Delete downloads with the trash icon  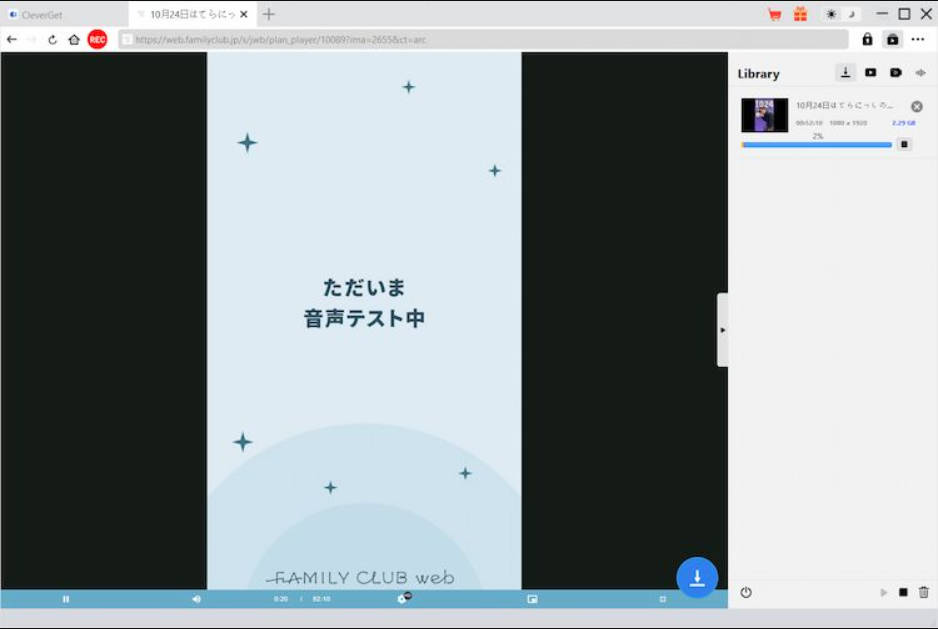pos(924,592)
